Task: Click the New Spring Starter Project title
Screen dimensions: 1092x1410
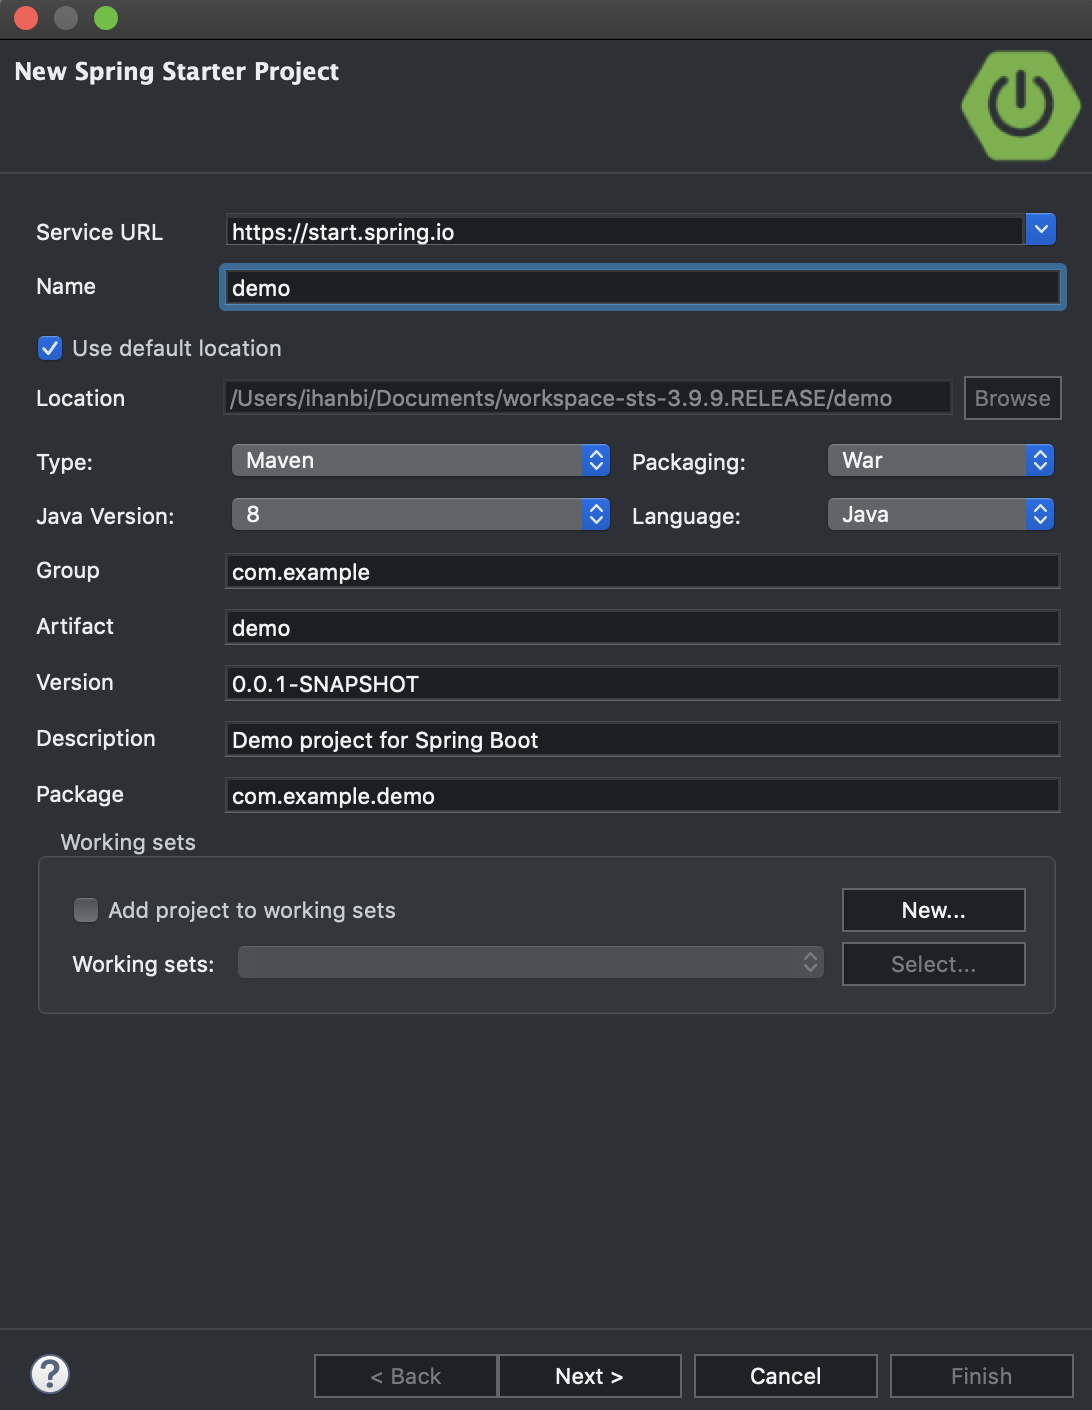Action: point(177,72)
